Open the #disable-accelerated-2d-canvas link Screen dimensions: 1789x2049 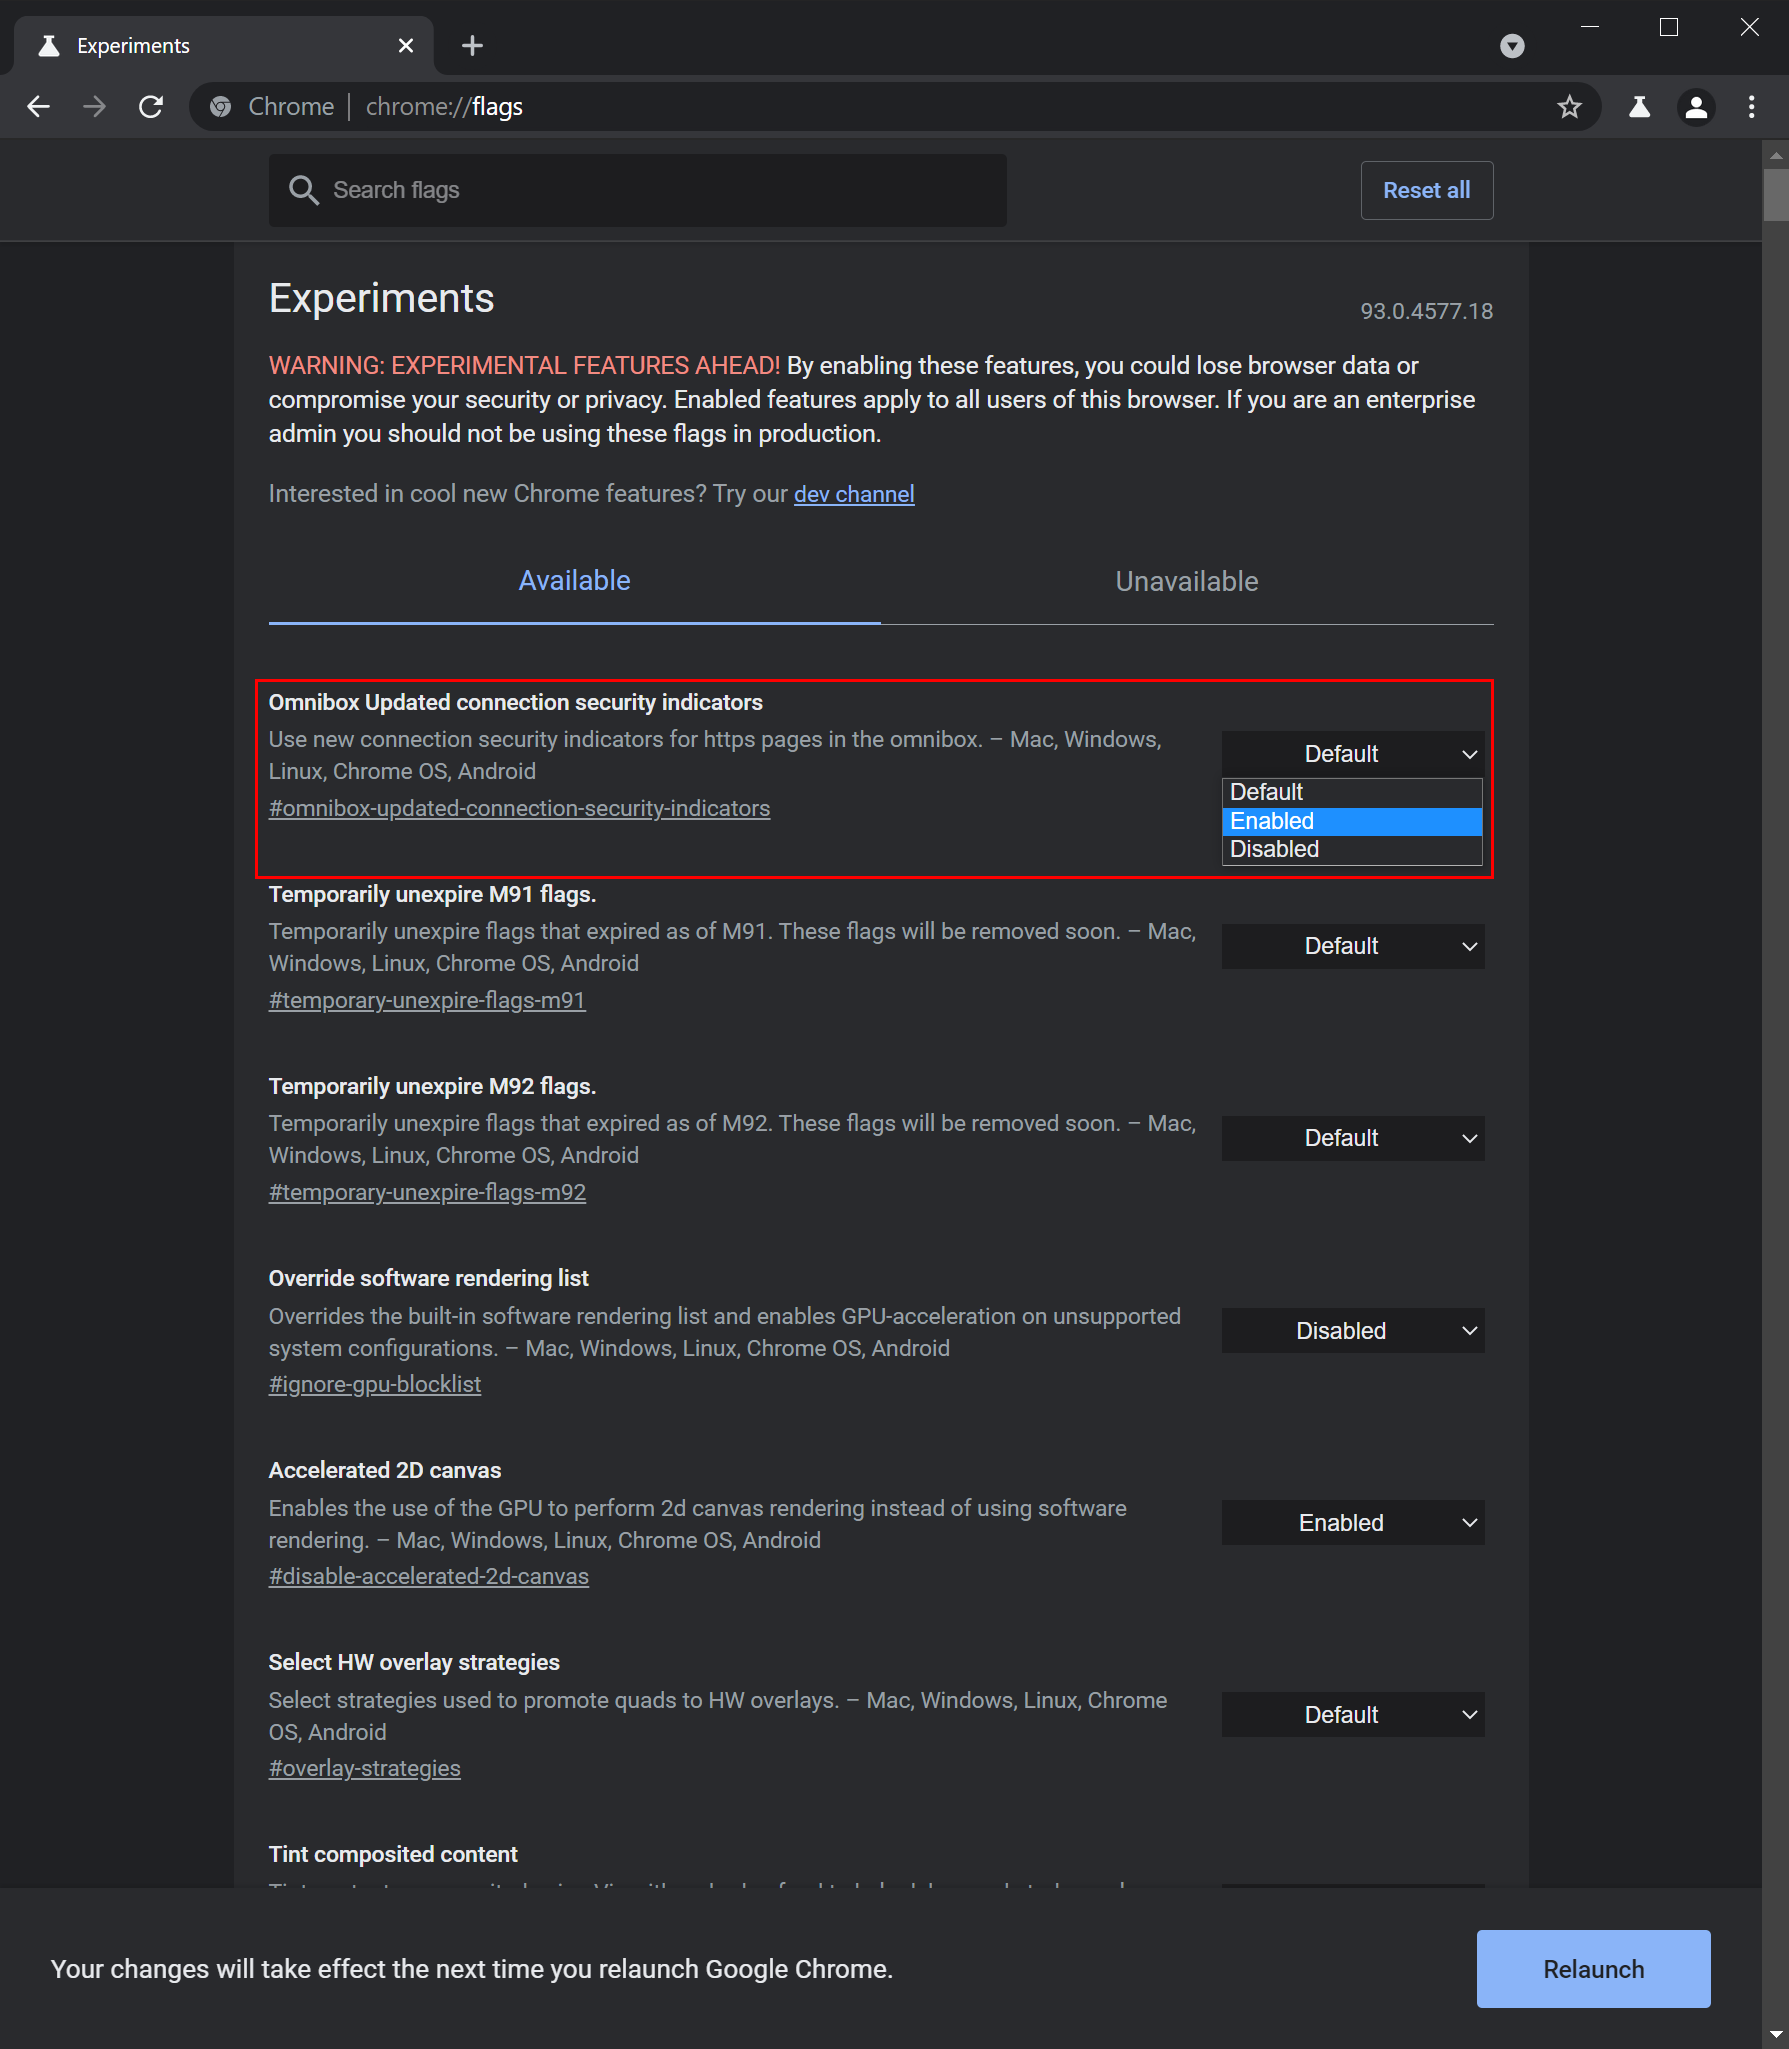tap(429, 1576)
